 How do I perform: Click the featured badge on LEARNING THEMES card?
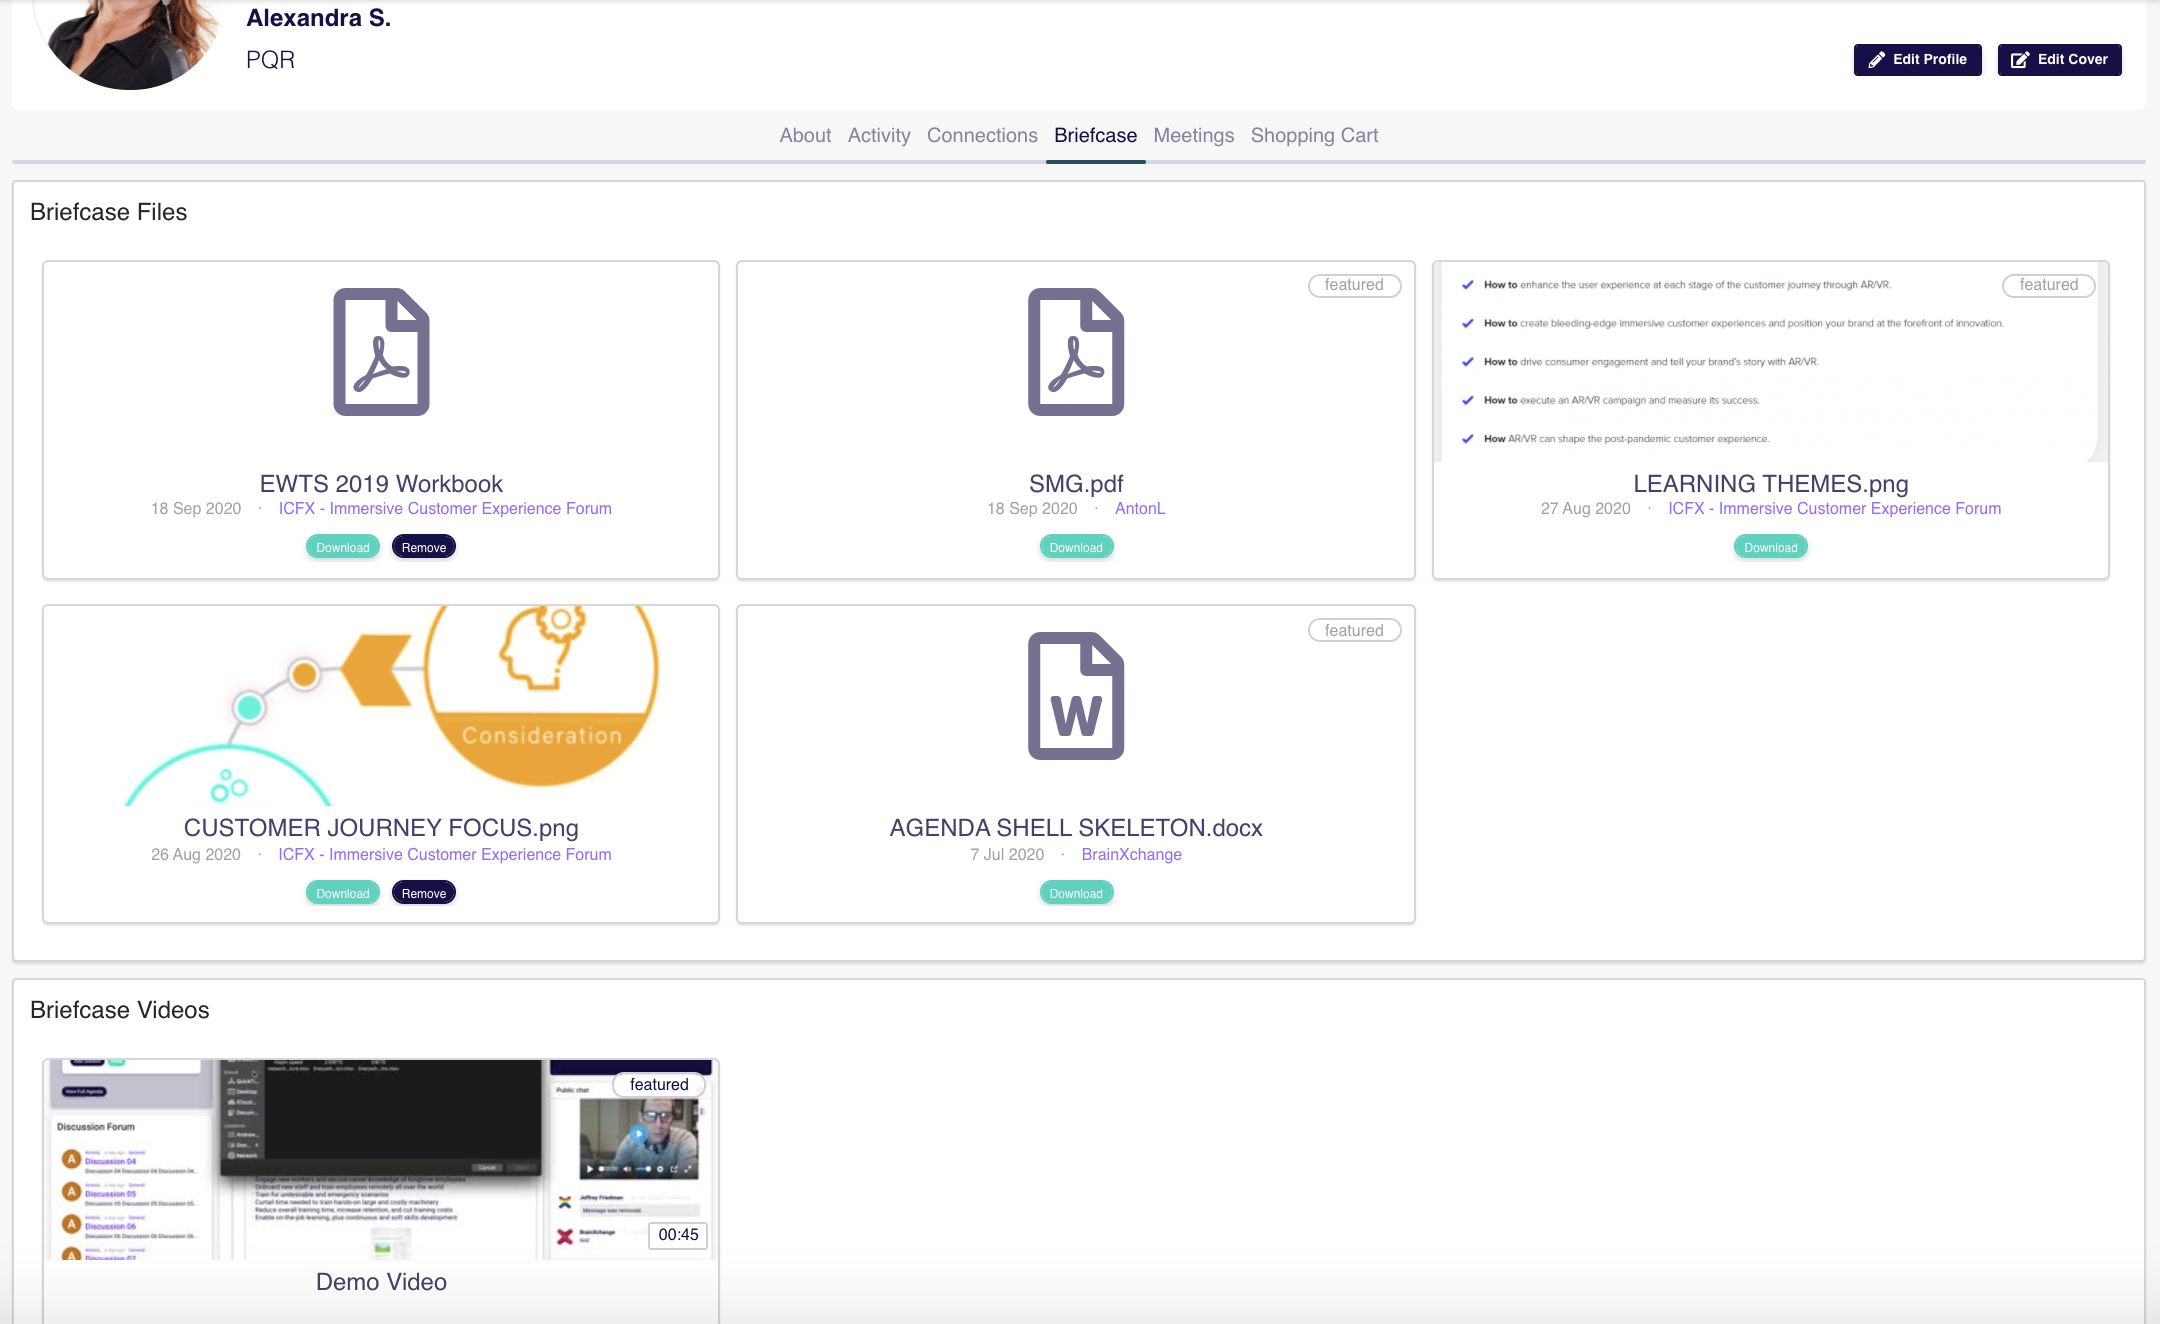tap(2048, 285)
